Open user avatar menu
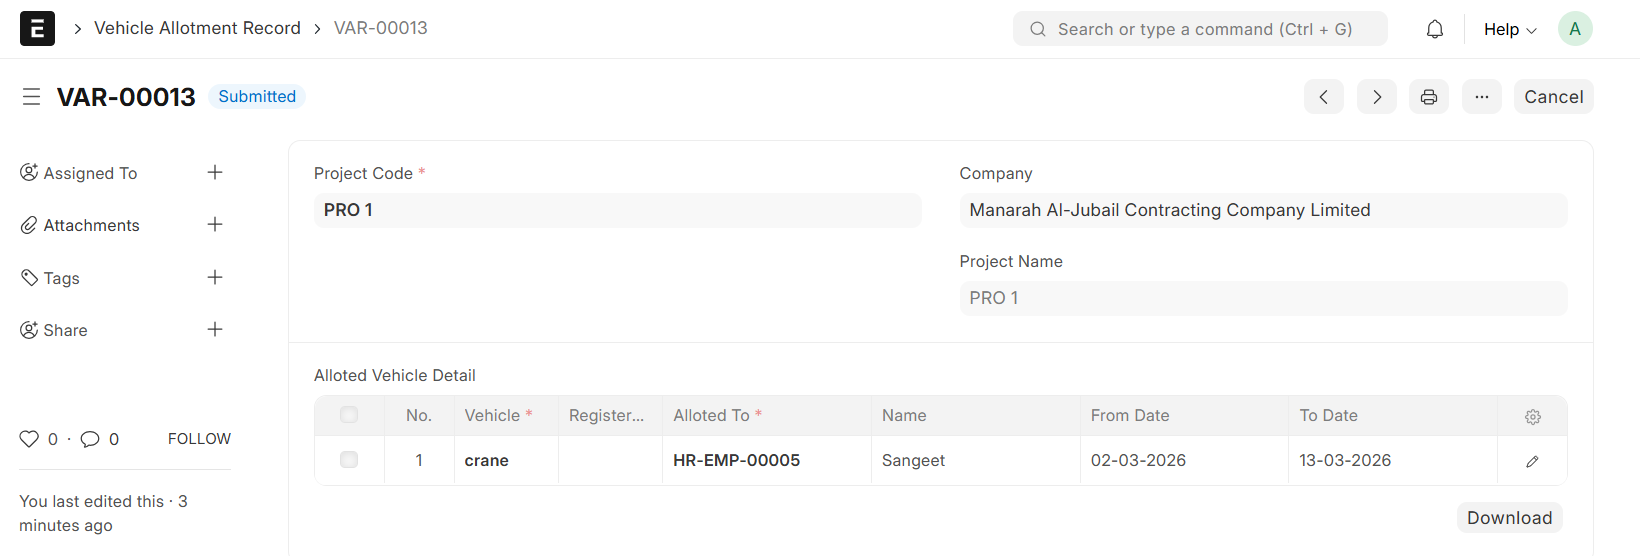The width and height of the screenshot is (1640, 556). (1574, 29)
